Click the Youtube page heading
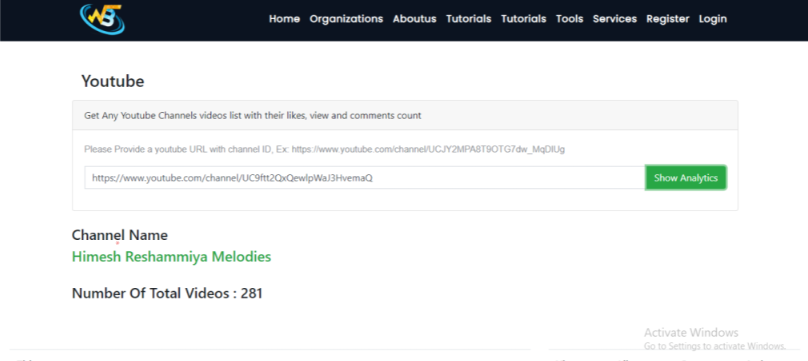The height and width of the screenshot is (361, 808). coord(113,81)
